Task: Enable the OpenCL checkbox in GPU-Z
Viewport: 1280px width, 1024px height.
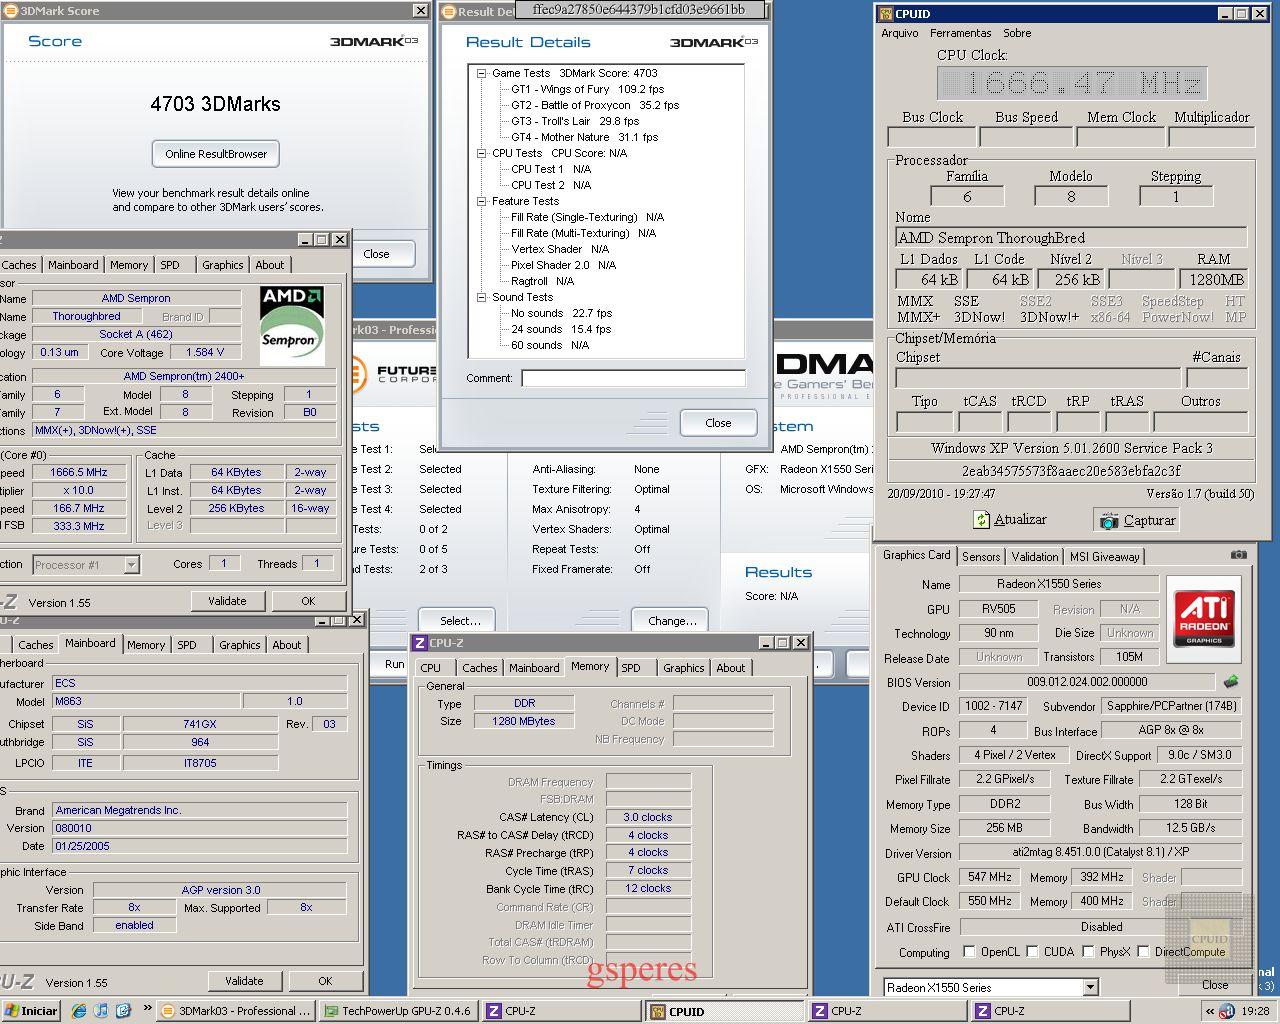Action: pos(969,951)
